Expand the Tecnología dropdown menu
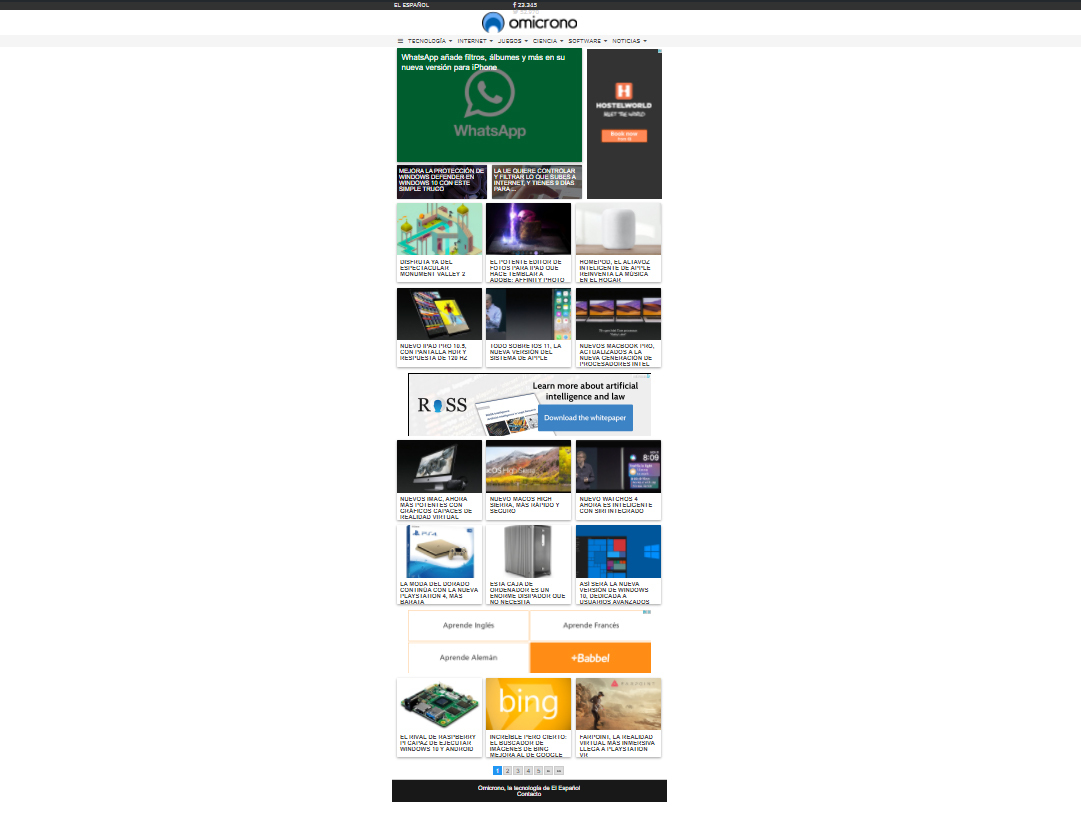Screen dimensions: 1081x816 click(430, 41)
